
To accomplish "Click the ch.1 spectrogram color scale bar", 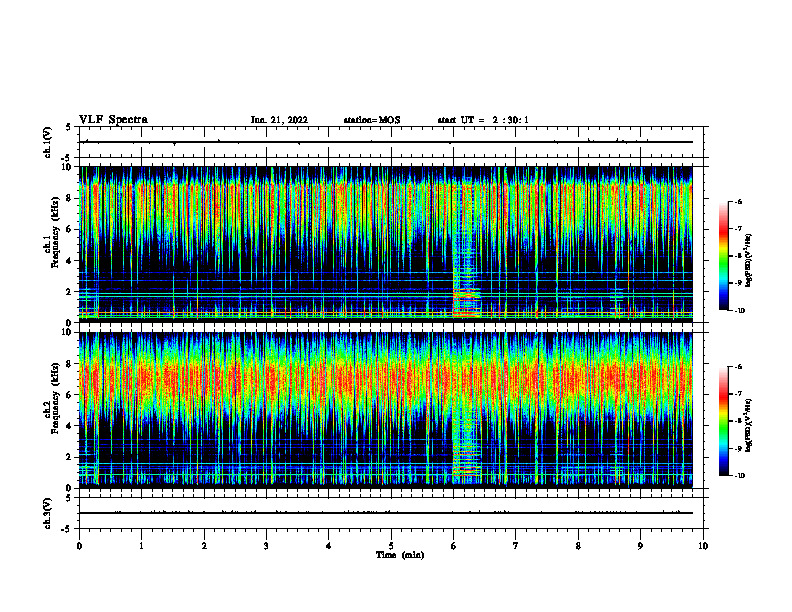I will click(724, 256).
